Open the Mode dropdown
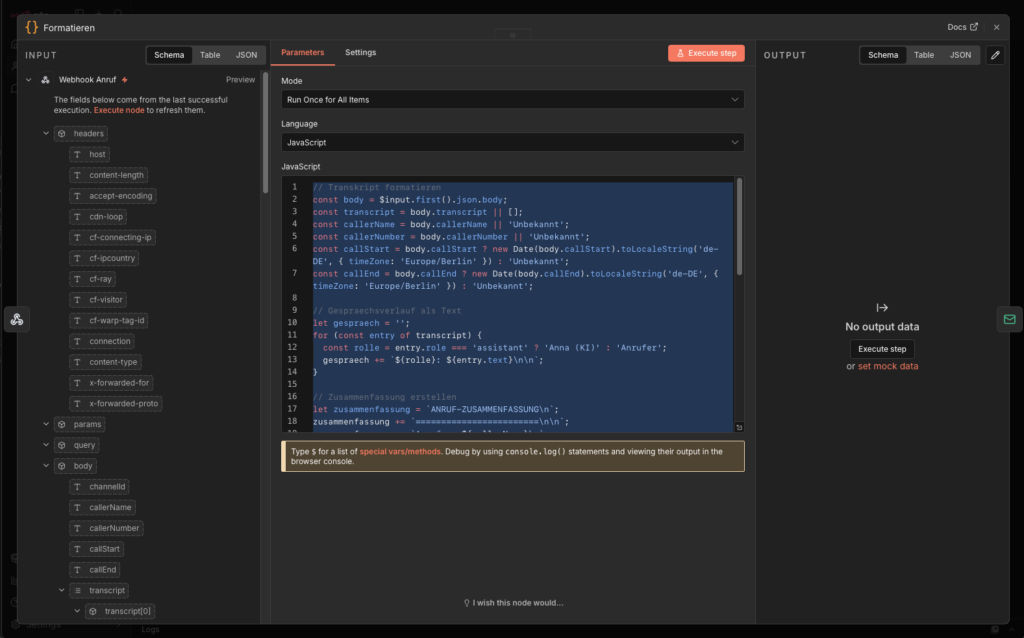Screen dimensions: 1024x638 512,100
